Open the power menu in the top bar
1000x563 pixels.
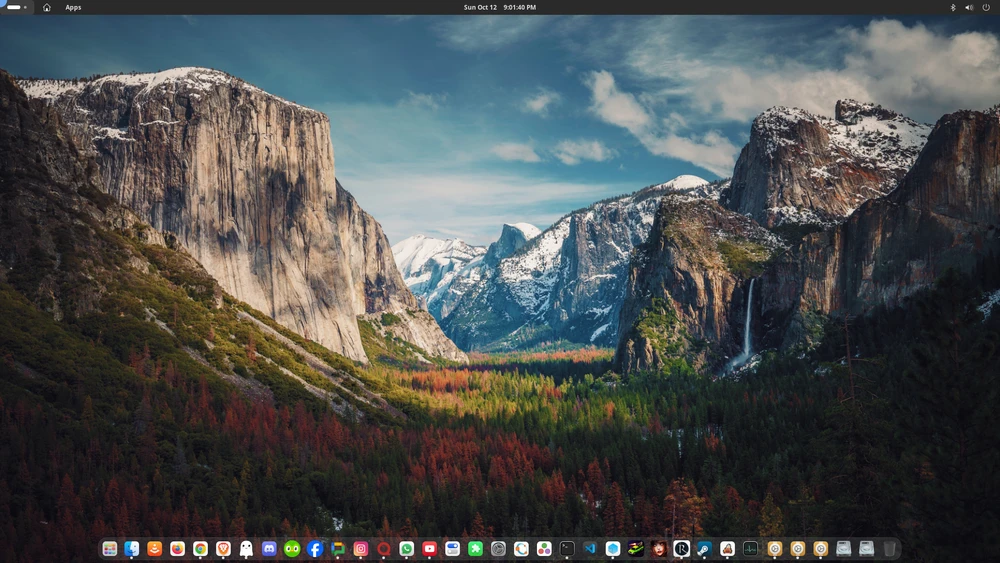click(x=986, y=7)
